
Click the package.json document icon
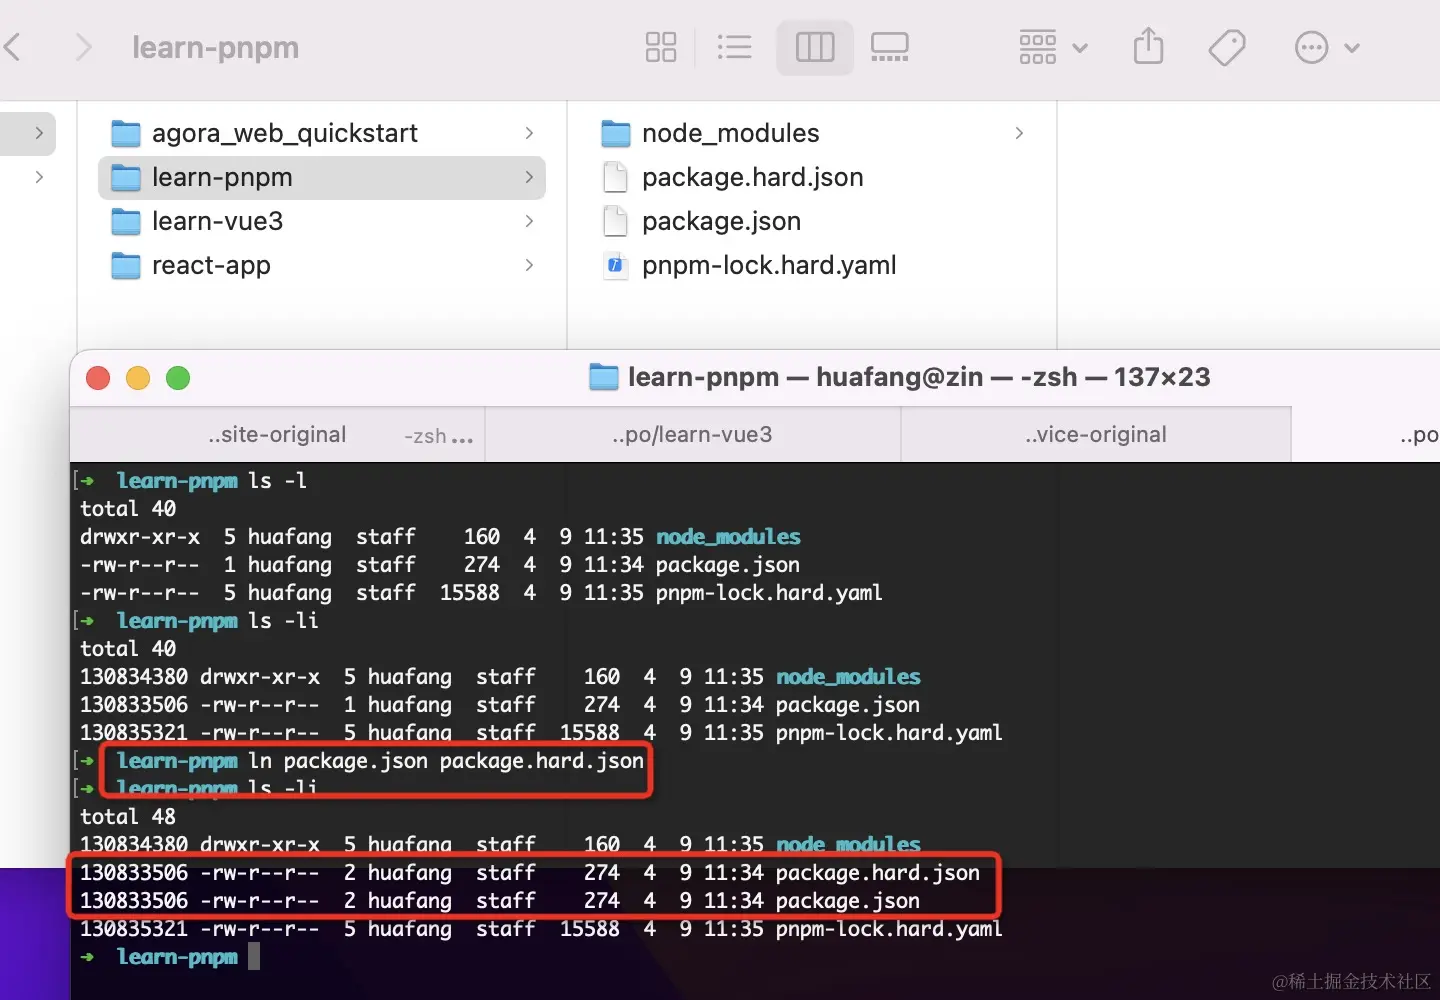pyautogui.click(x=615, y=221)
